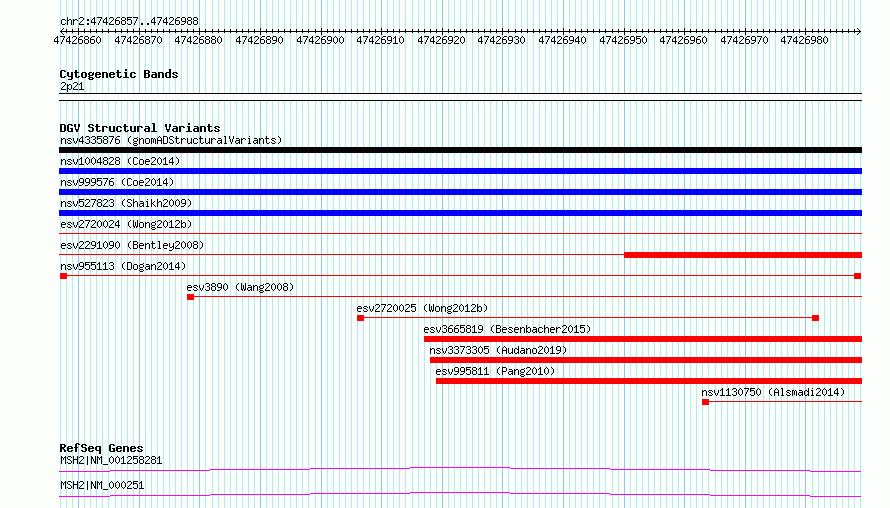
Task: Click ruler position 47426890
Action: [x=259, y=40]
